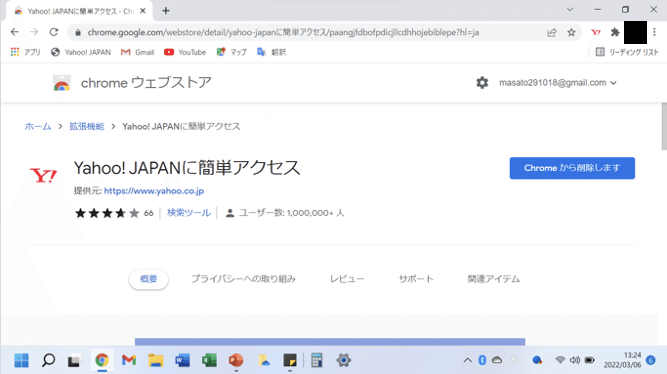This screenshot has width=667, height=374.
Task: Click the site lock icon in address bar
Action: tap(78, 32)
